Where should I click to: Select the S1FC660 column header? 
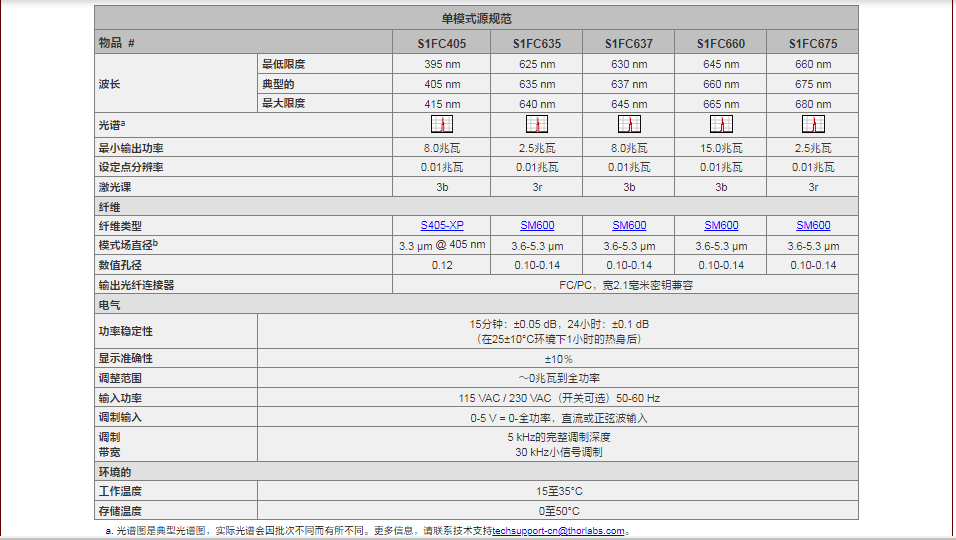click(x=721, y=43)
